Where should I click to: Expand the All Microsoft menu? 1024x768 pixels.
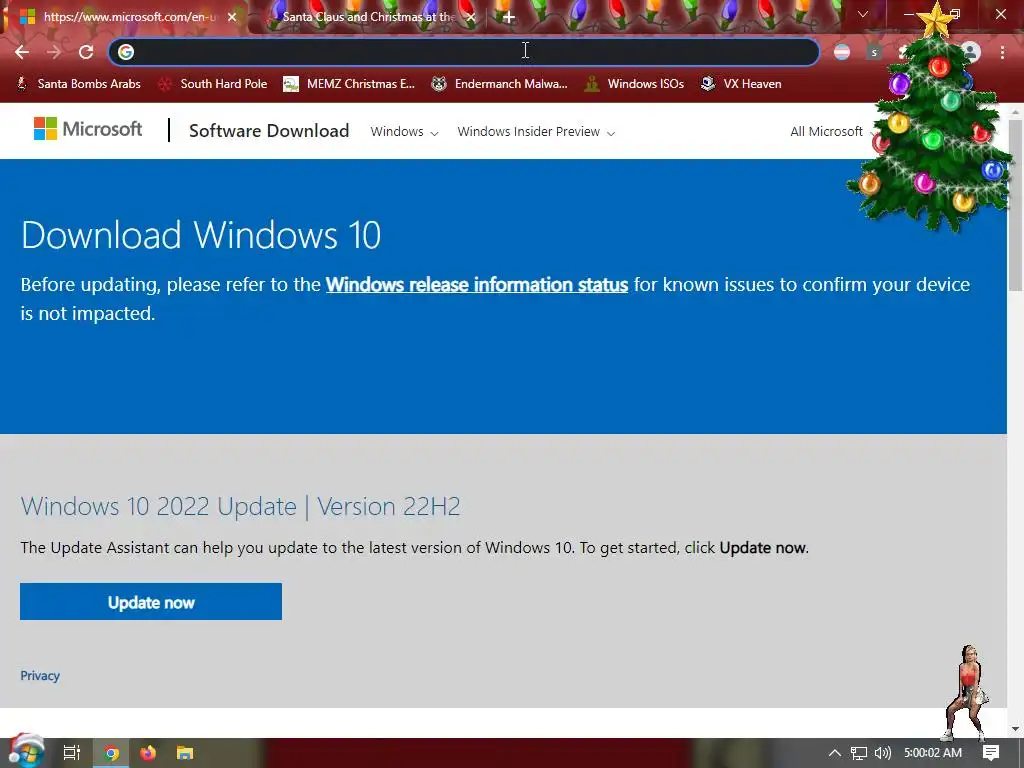pyautogui.click(x=831, y=132)
